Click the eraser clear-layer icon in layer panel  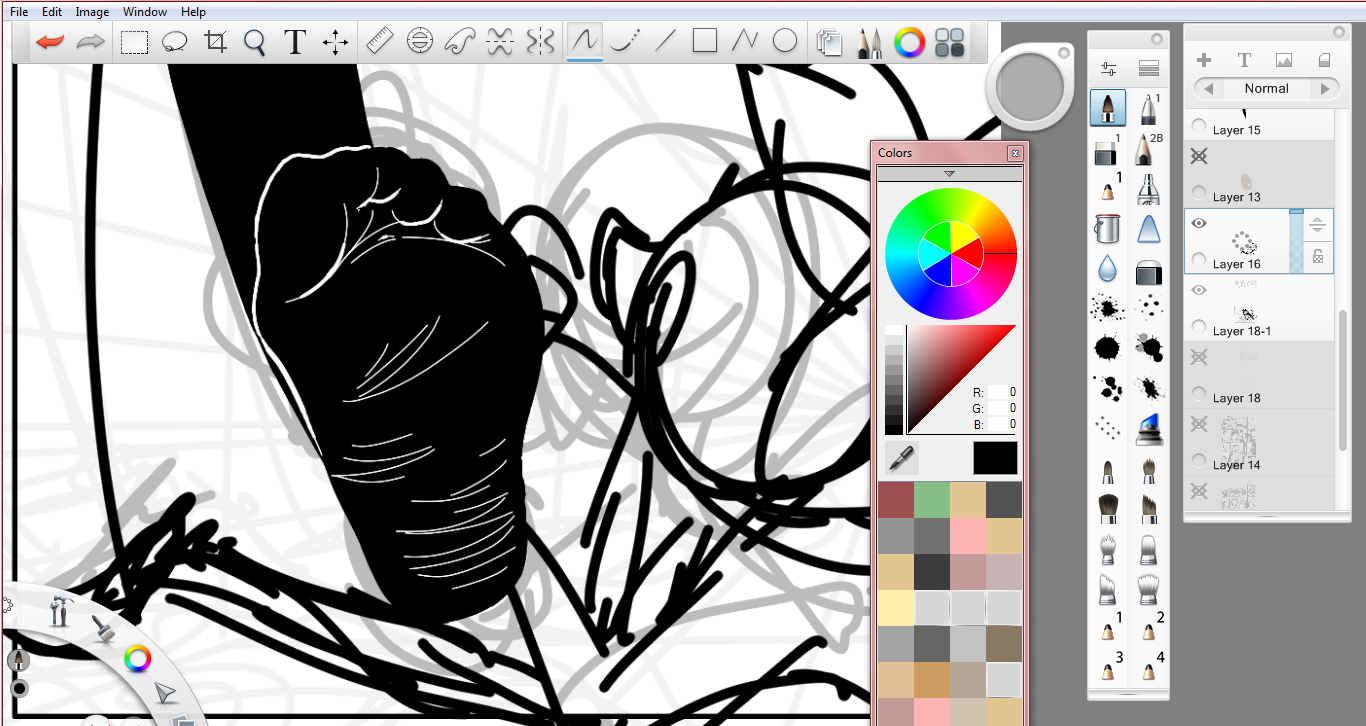(x=1325, y=61)
